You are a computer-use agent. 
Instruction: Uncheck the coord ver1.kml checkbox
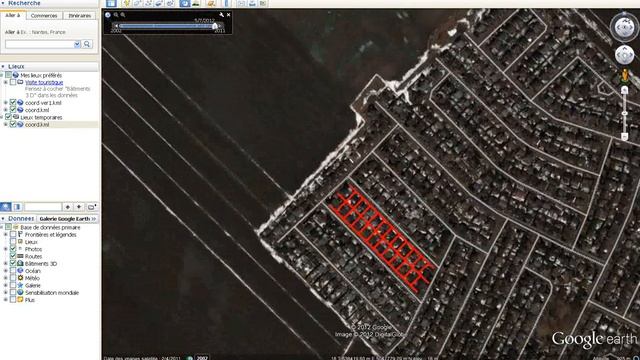[13, 102]
